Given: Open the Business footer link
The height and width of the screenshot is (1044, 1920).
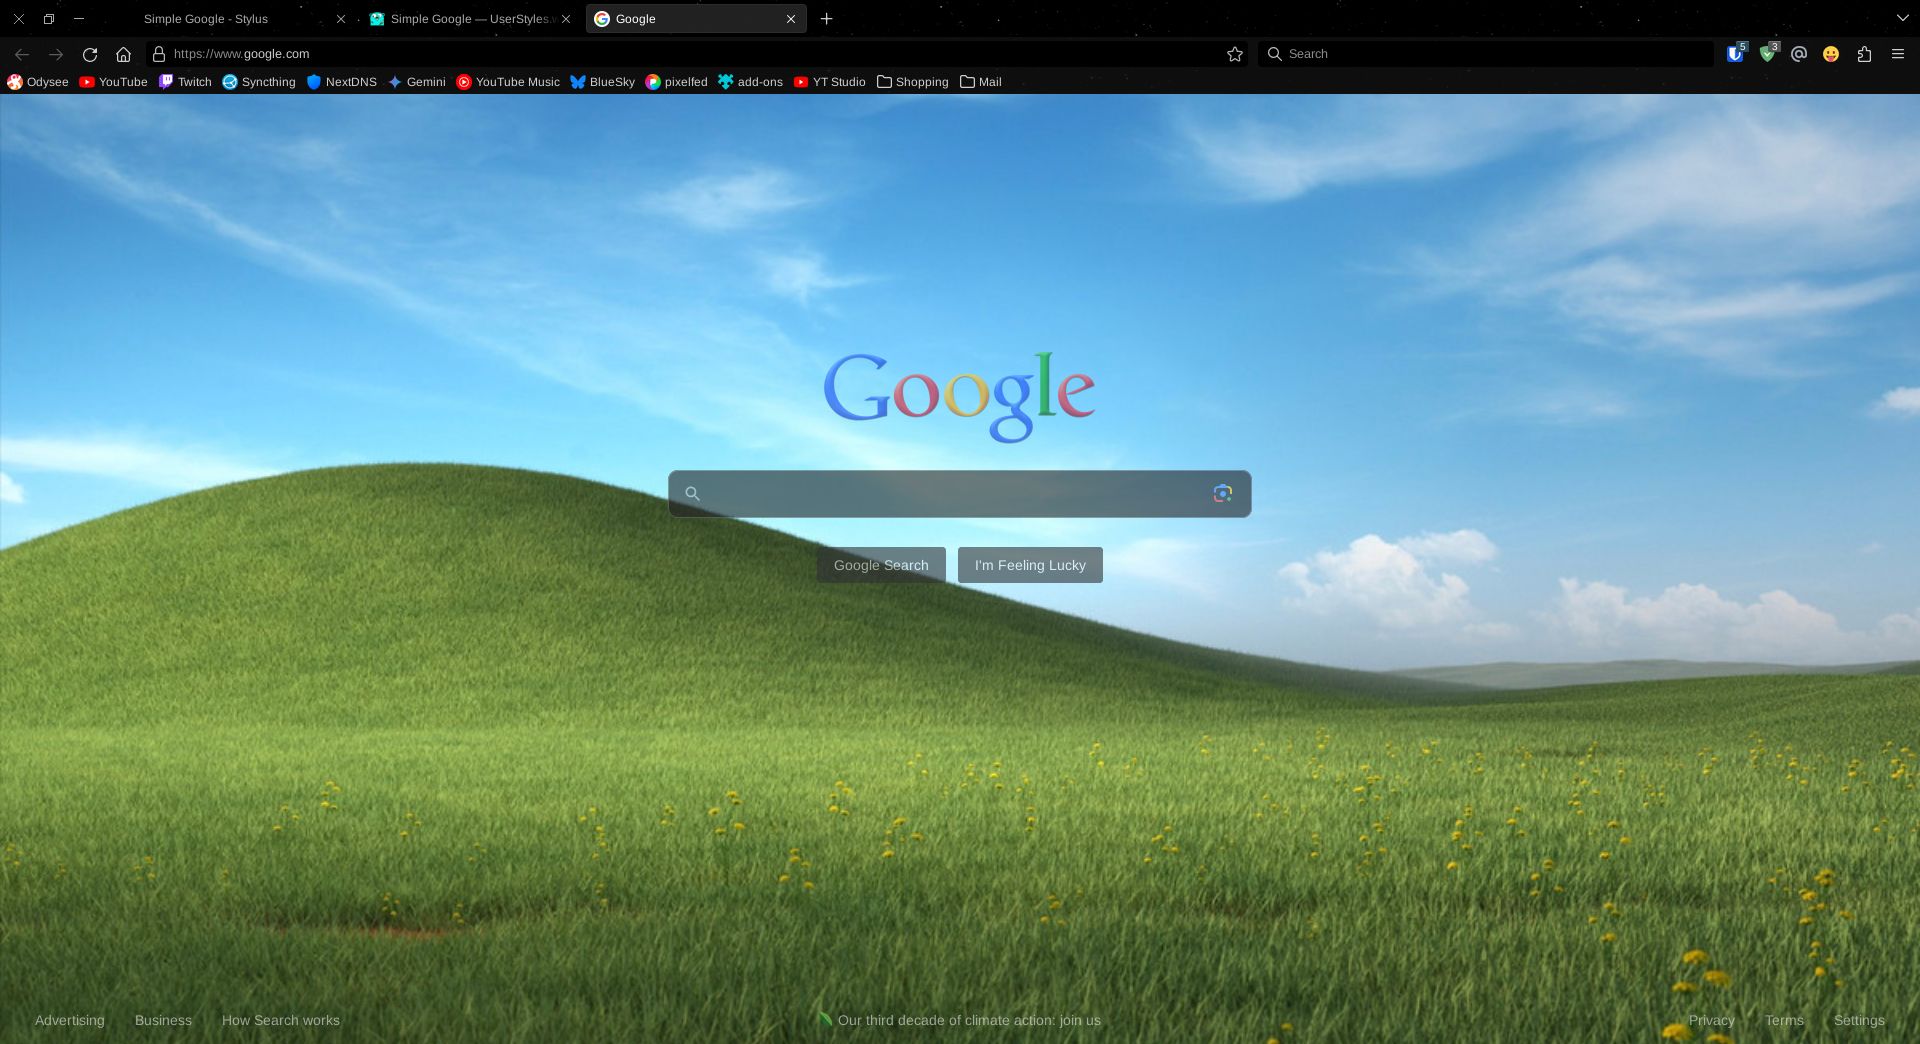Looking at the screenshot, I should (x=163, y=1020).
